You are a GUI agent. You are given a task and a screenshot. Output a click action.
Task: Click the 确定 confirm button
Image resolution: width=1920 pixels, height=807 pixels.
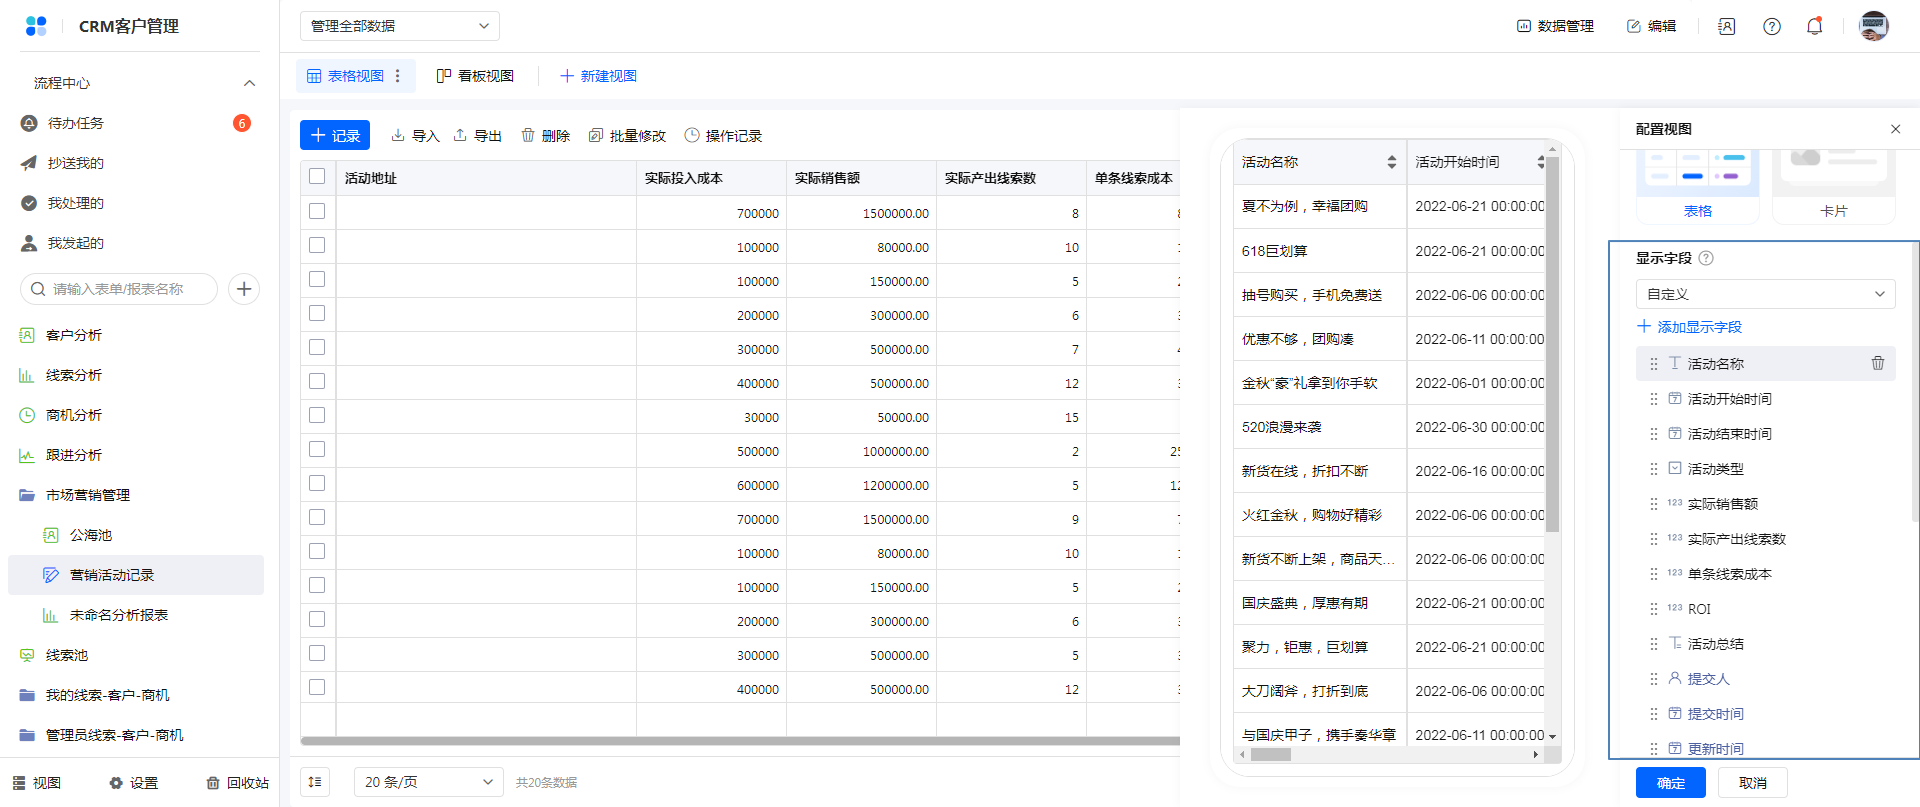pyautogui.click(x=1670, y=783)
